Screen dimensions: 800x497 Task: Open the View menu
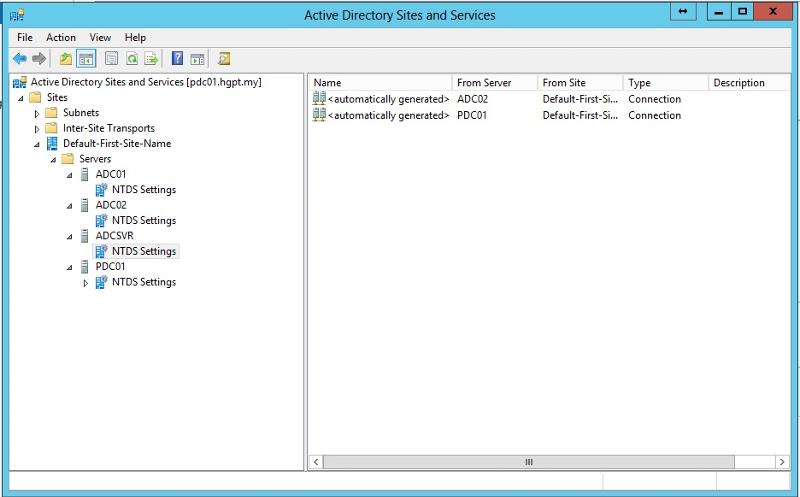point(100,37)
